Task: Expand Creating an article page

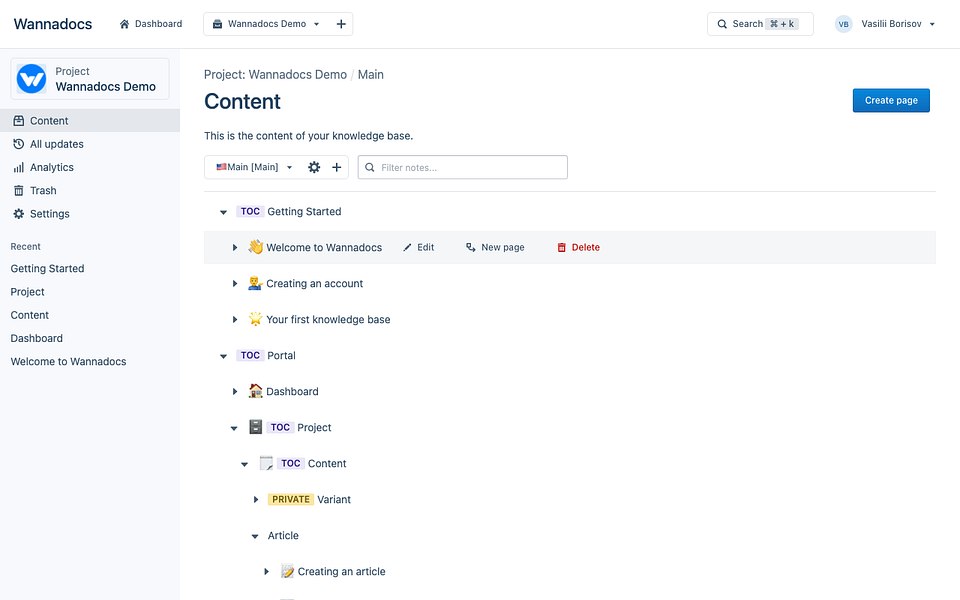Action: (x=266, y=572)
